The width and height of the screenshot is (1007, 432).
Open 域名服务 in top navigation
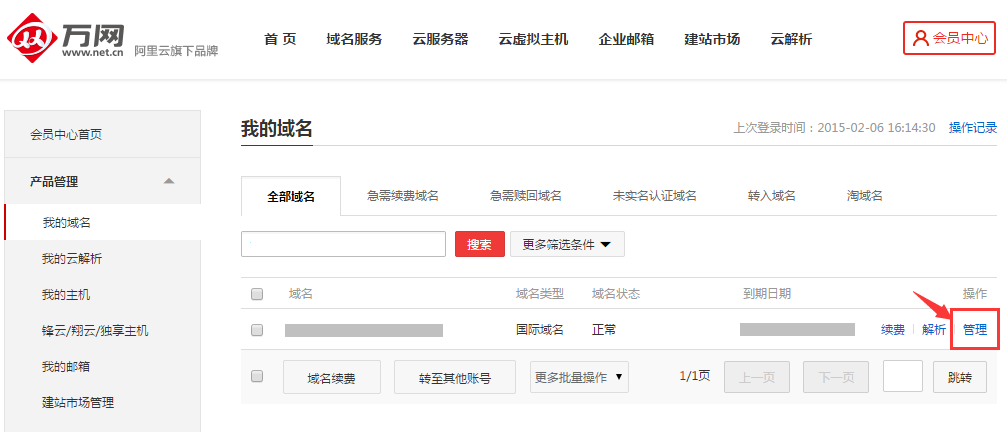[354, 39]
